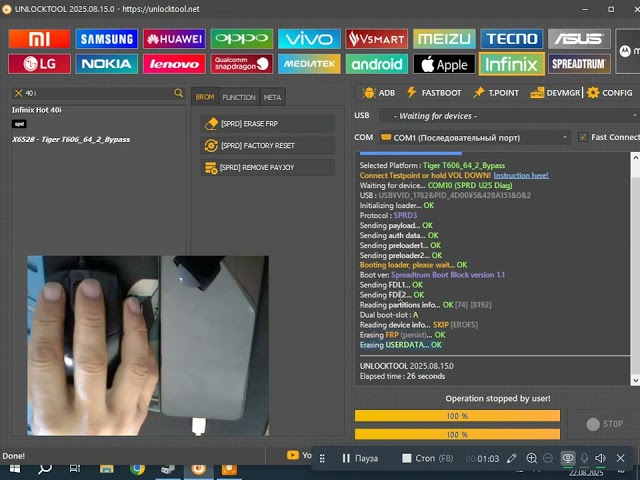Image resolution: width=640 pixels, height=480 pixels.
Task: Select the Vivo brand tile
Action: click(x=309, y=39)
